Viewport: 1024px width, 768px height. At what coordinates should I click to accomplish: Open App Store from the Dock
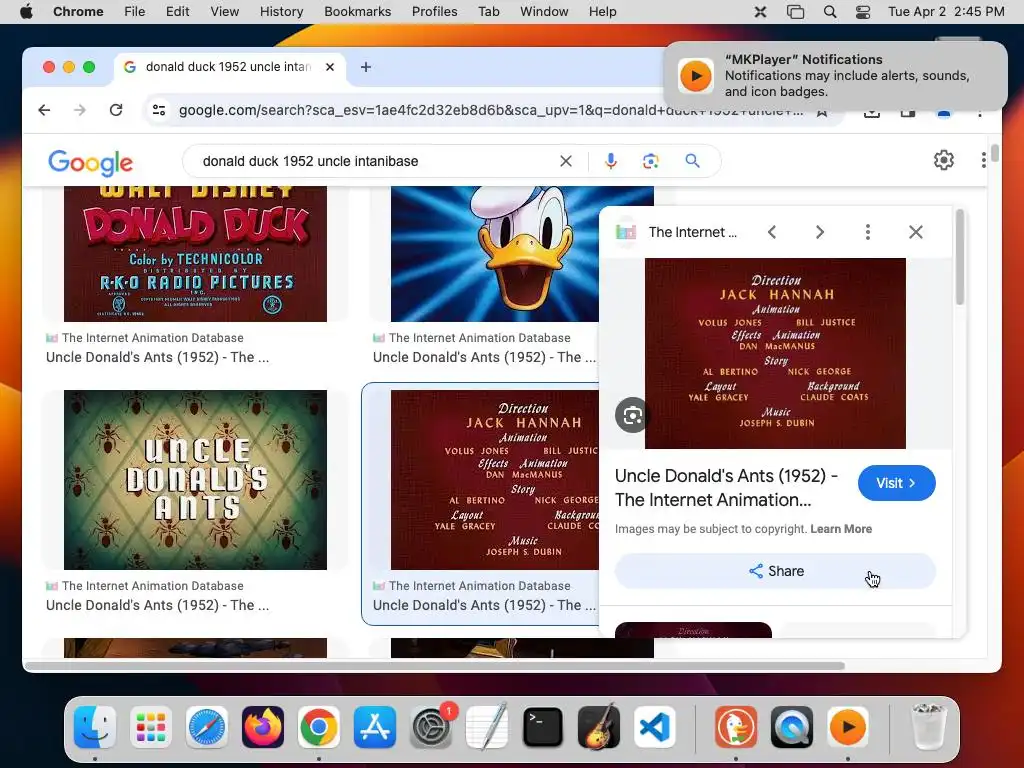pos(375,727)
